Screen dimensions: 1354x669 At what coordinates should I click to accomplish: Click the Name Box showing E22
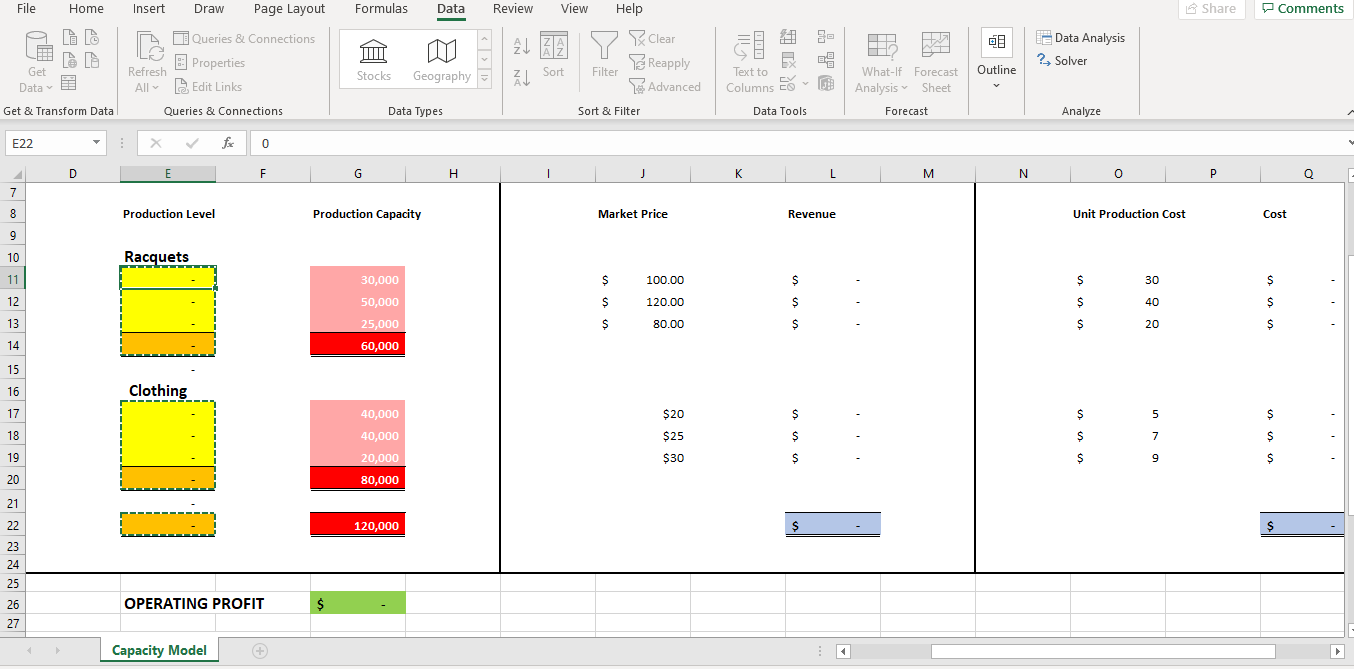click(x=46, y=143)
